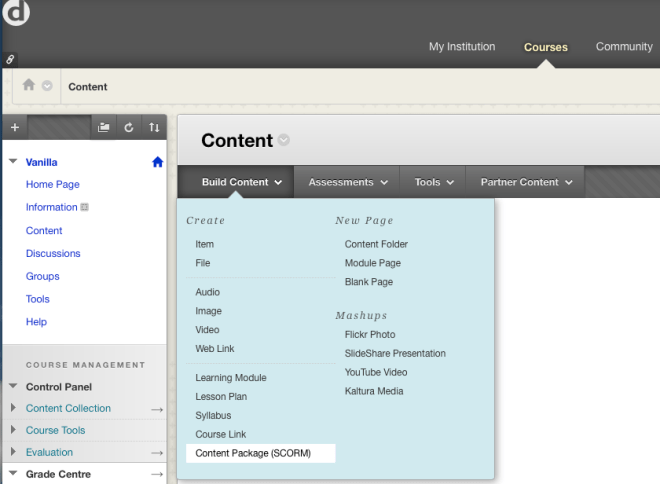Viewport: 660px width, 484px height.
Task: Choose YouTube Video mashup
Action: (376, 372)
